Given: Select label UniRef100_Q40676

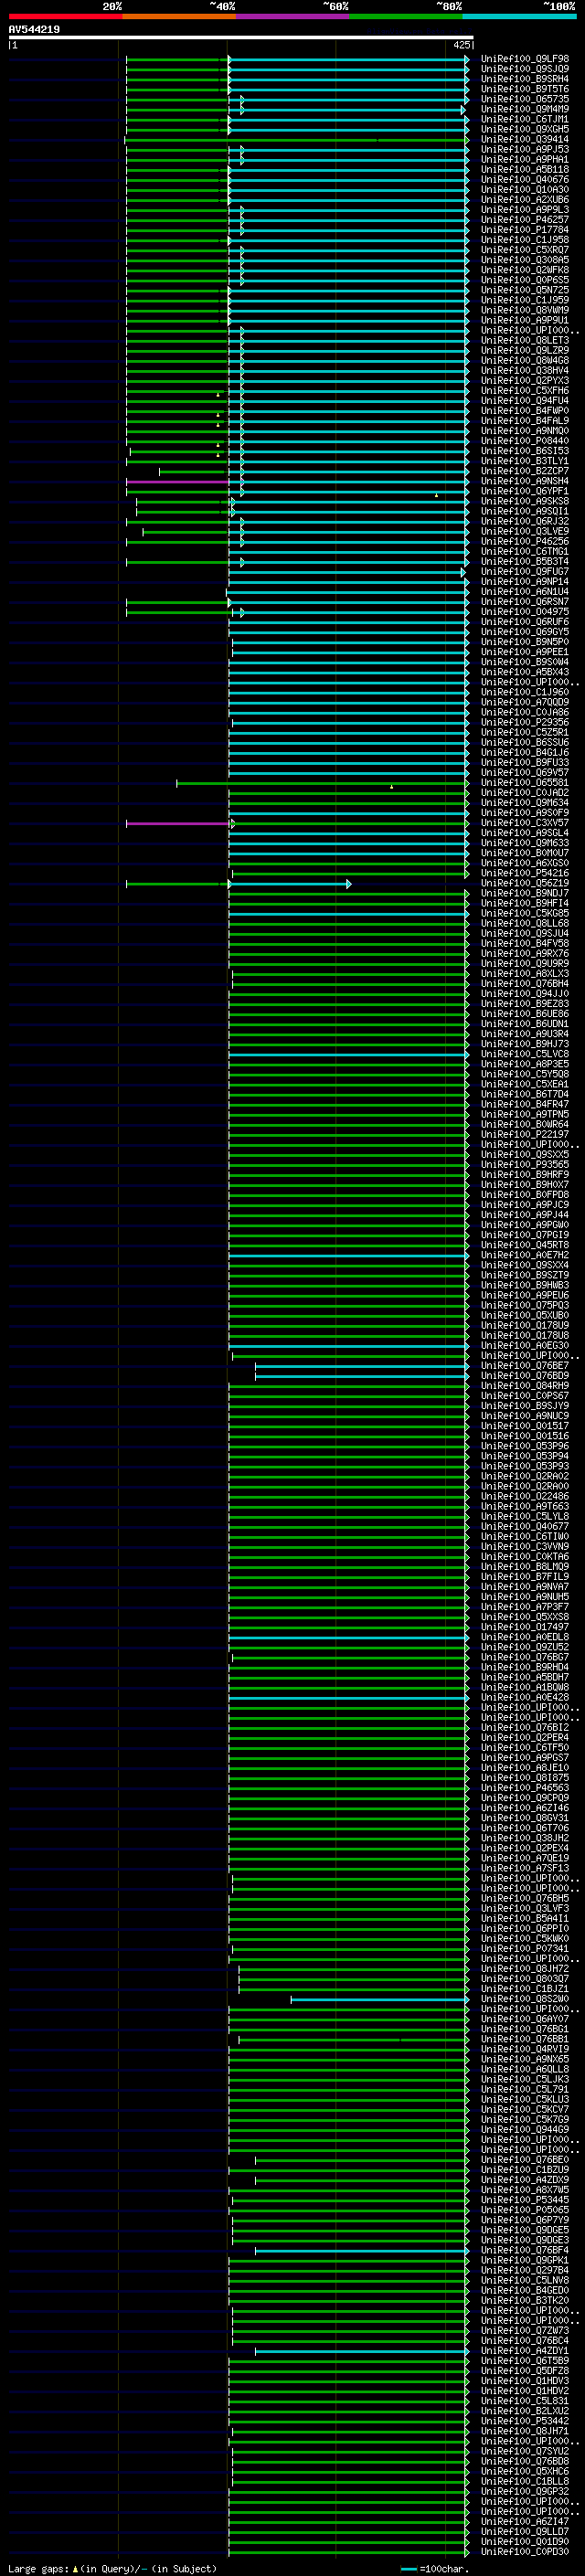Looking at the screenshot, I should point(525,180).
